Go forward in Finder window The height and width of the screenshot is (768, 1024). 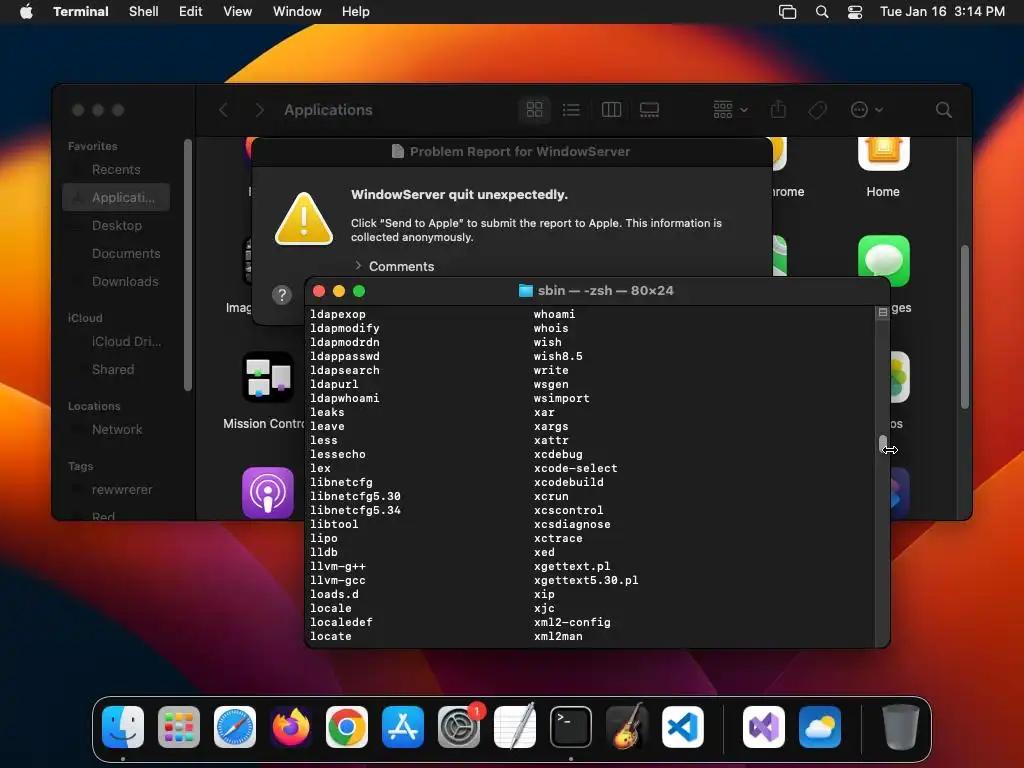pos(259,110)
